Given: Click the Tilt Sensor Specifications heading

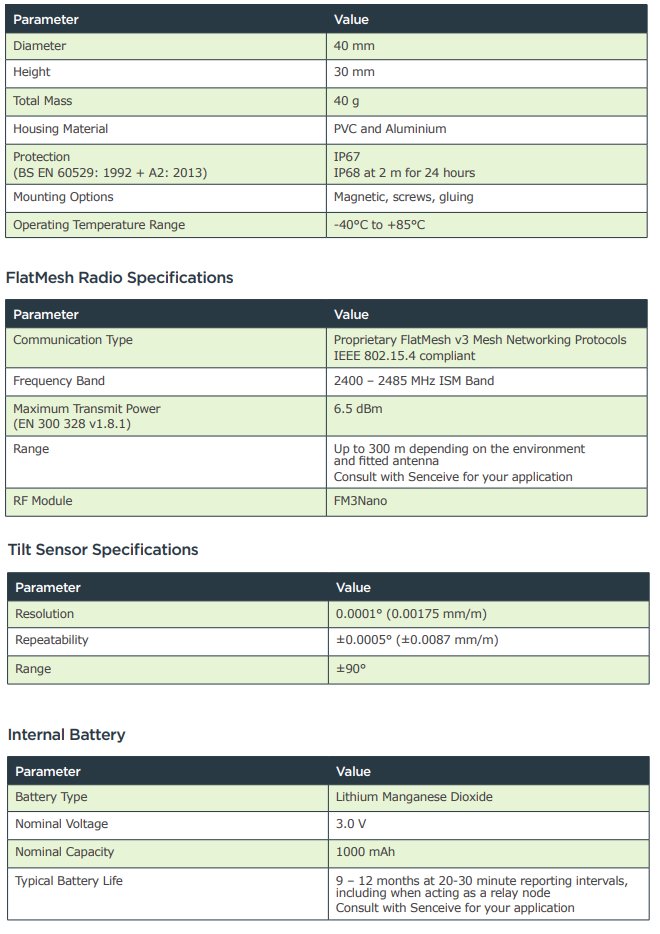Looking at the screenshot, I should coord(103,549).
